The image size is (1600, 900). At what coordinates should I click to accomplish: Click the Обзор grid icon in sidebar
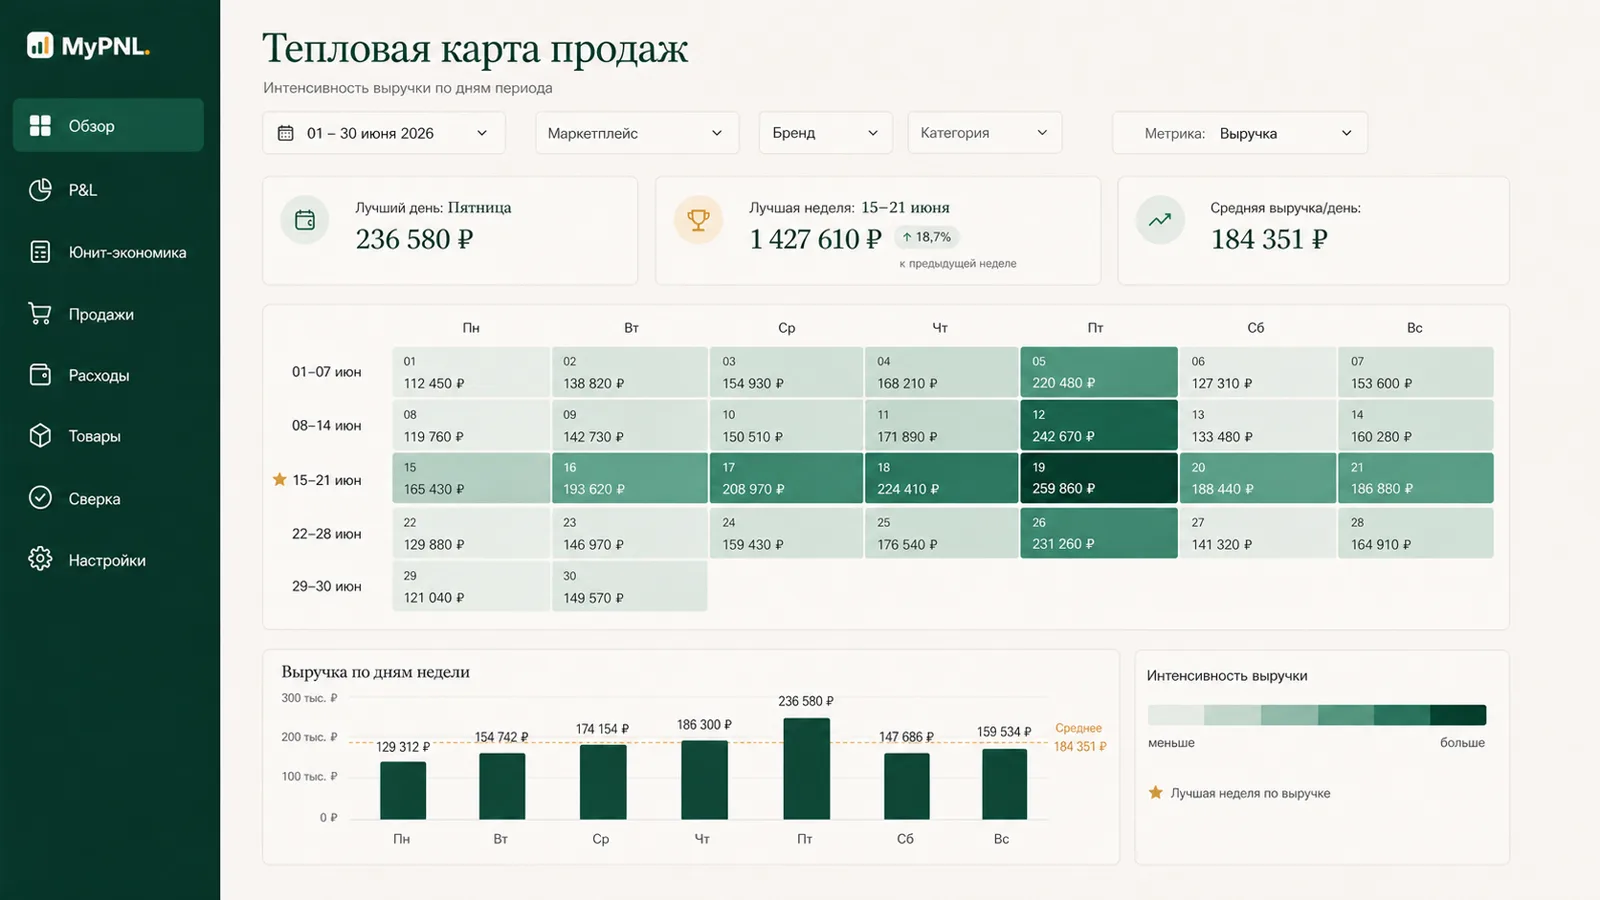coord(40,125)
